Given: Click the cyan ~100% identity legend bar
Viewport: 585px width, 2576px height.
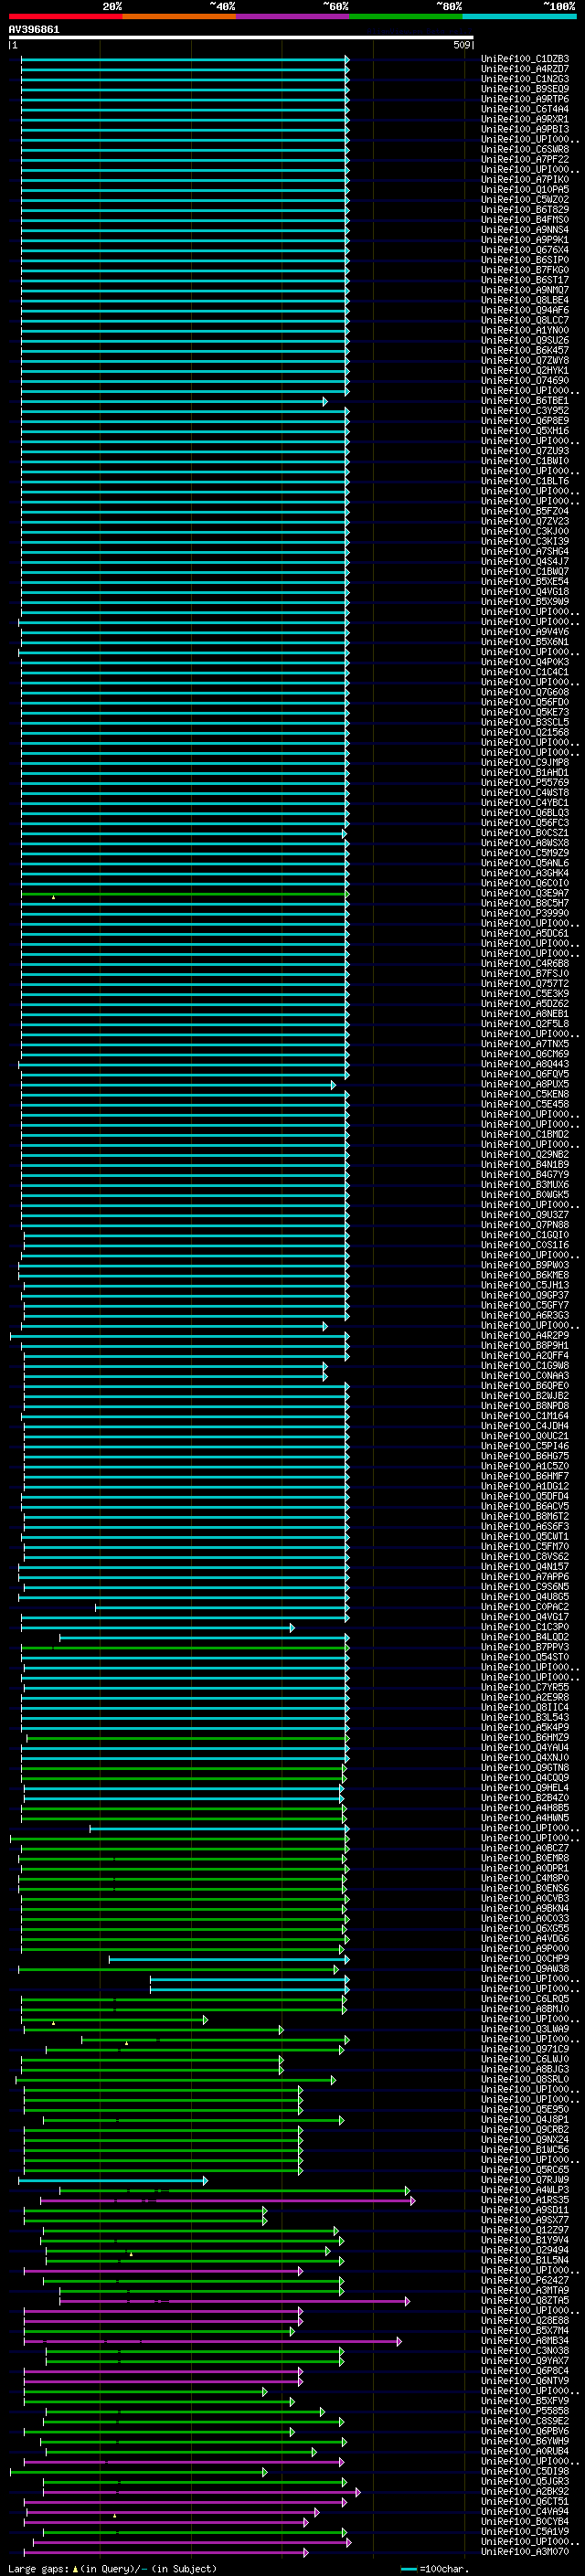Looking at the screenshot, I should (519, 16).
